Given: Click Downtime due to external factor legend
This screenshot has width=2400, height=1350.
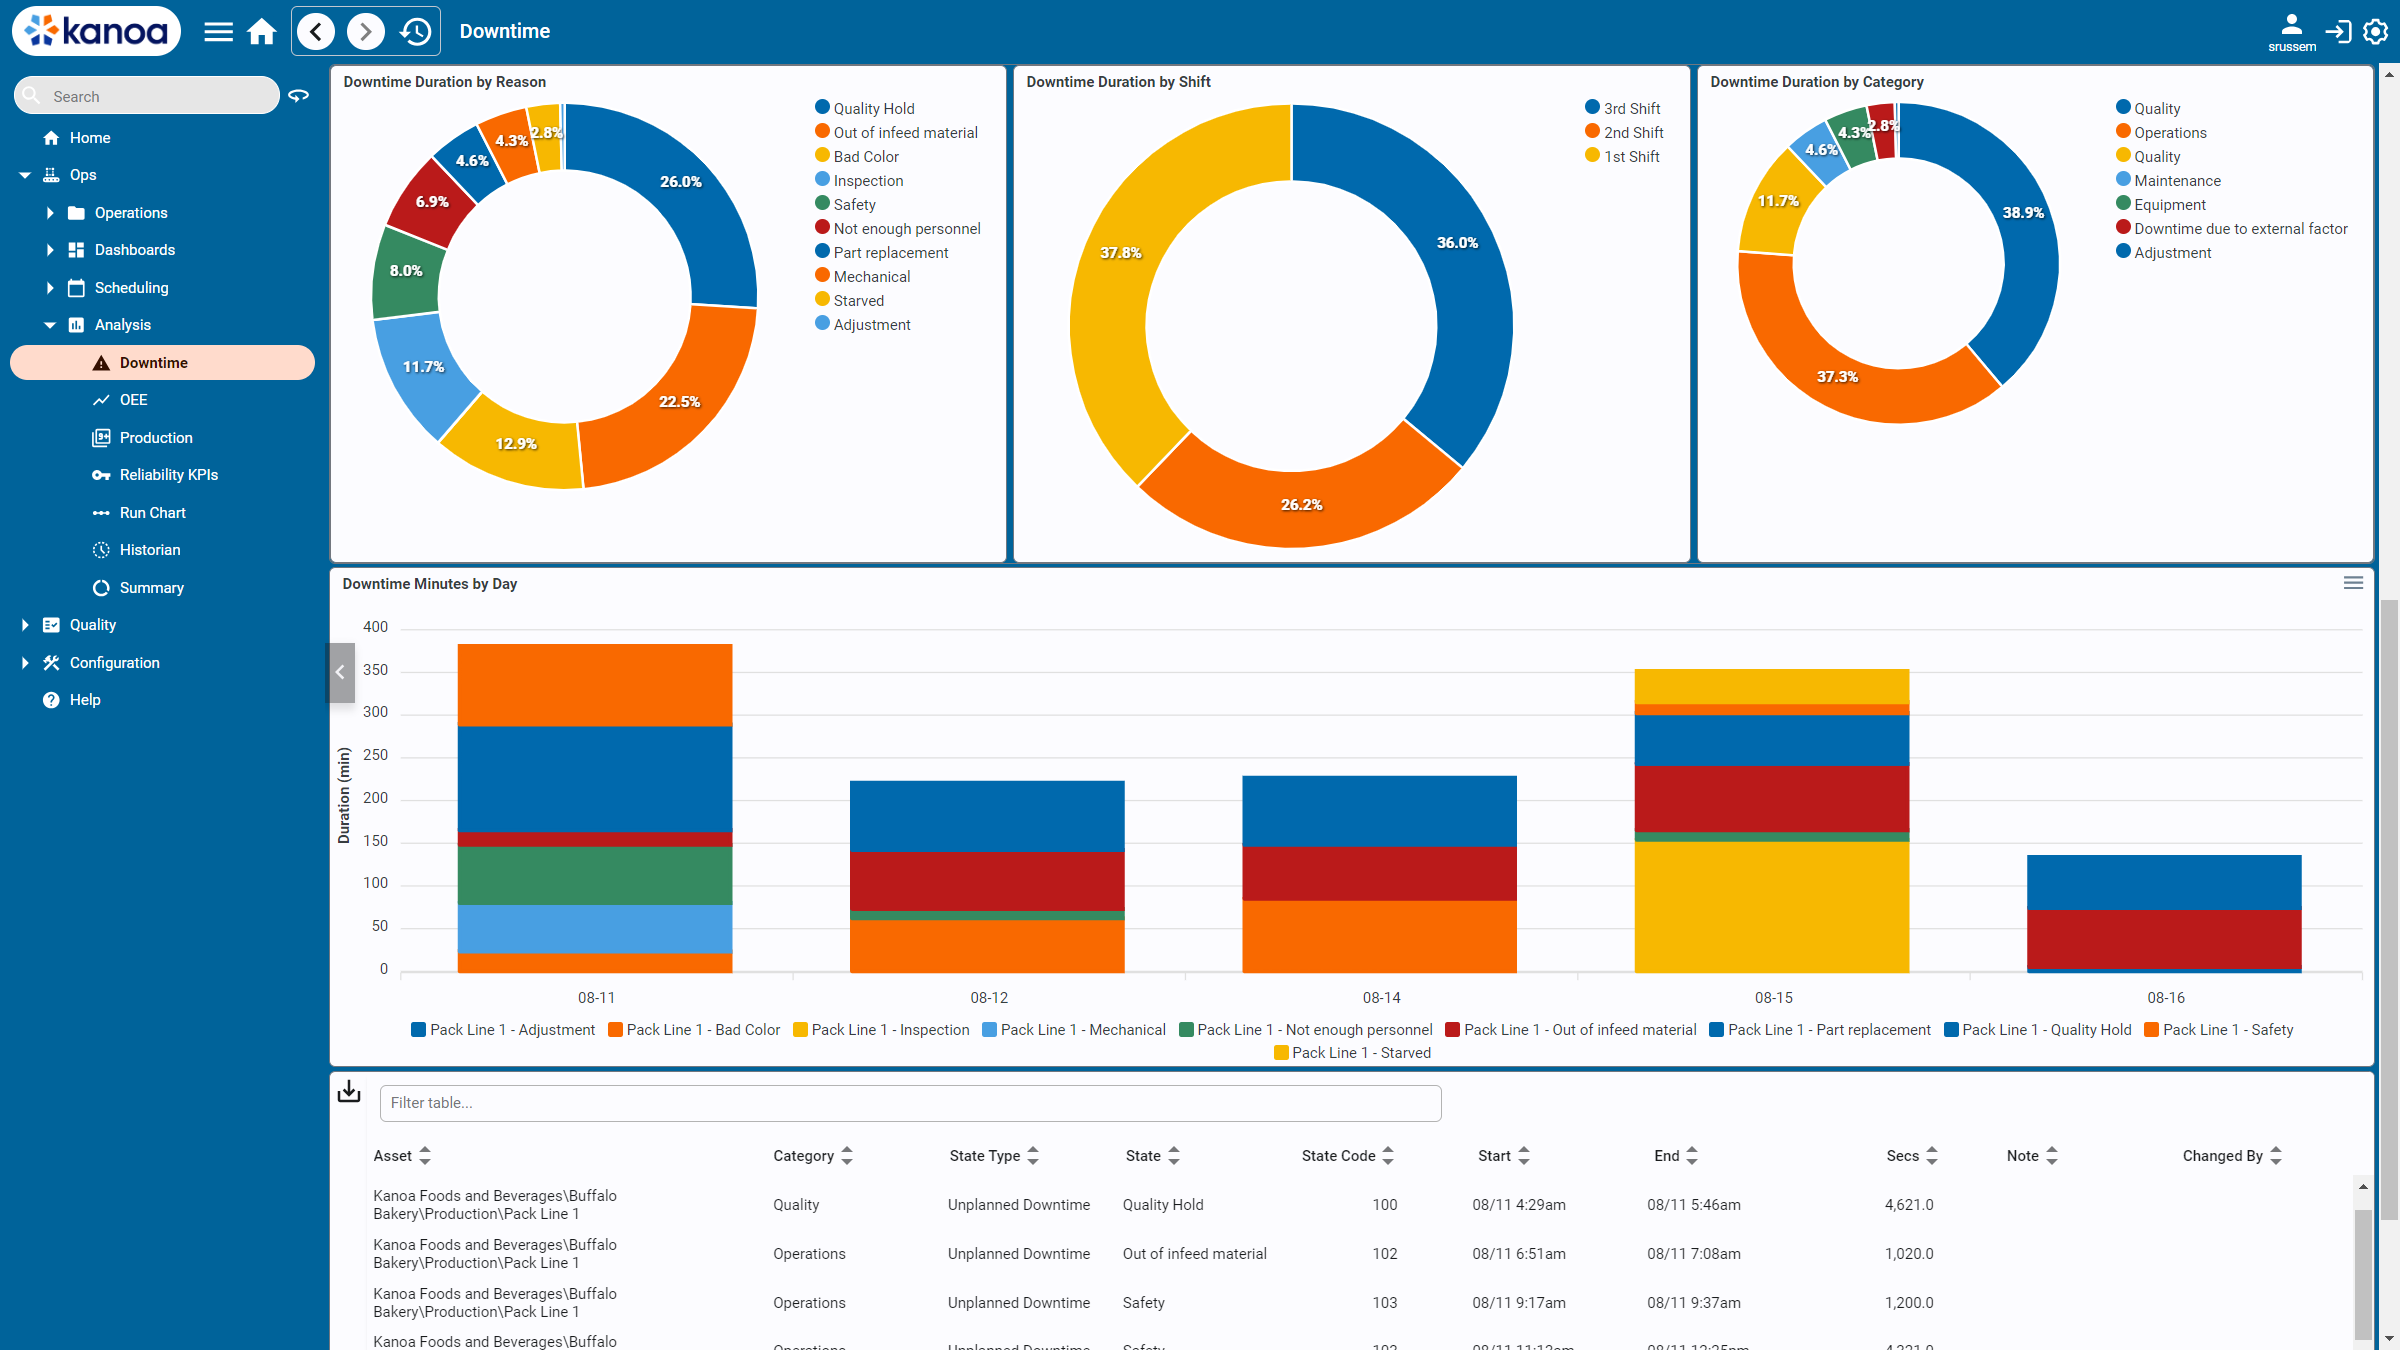Looking at the screenshot, I should (x=2232, y=228).
